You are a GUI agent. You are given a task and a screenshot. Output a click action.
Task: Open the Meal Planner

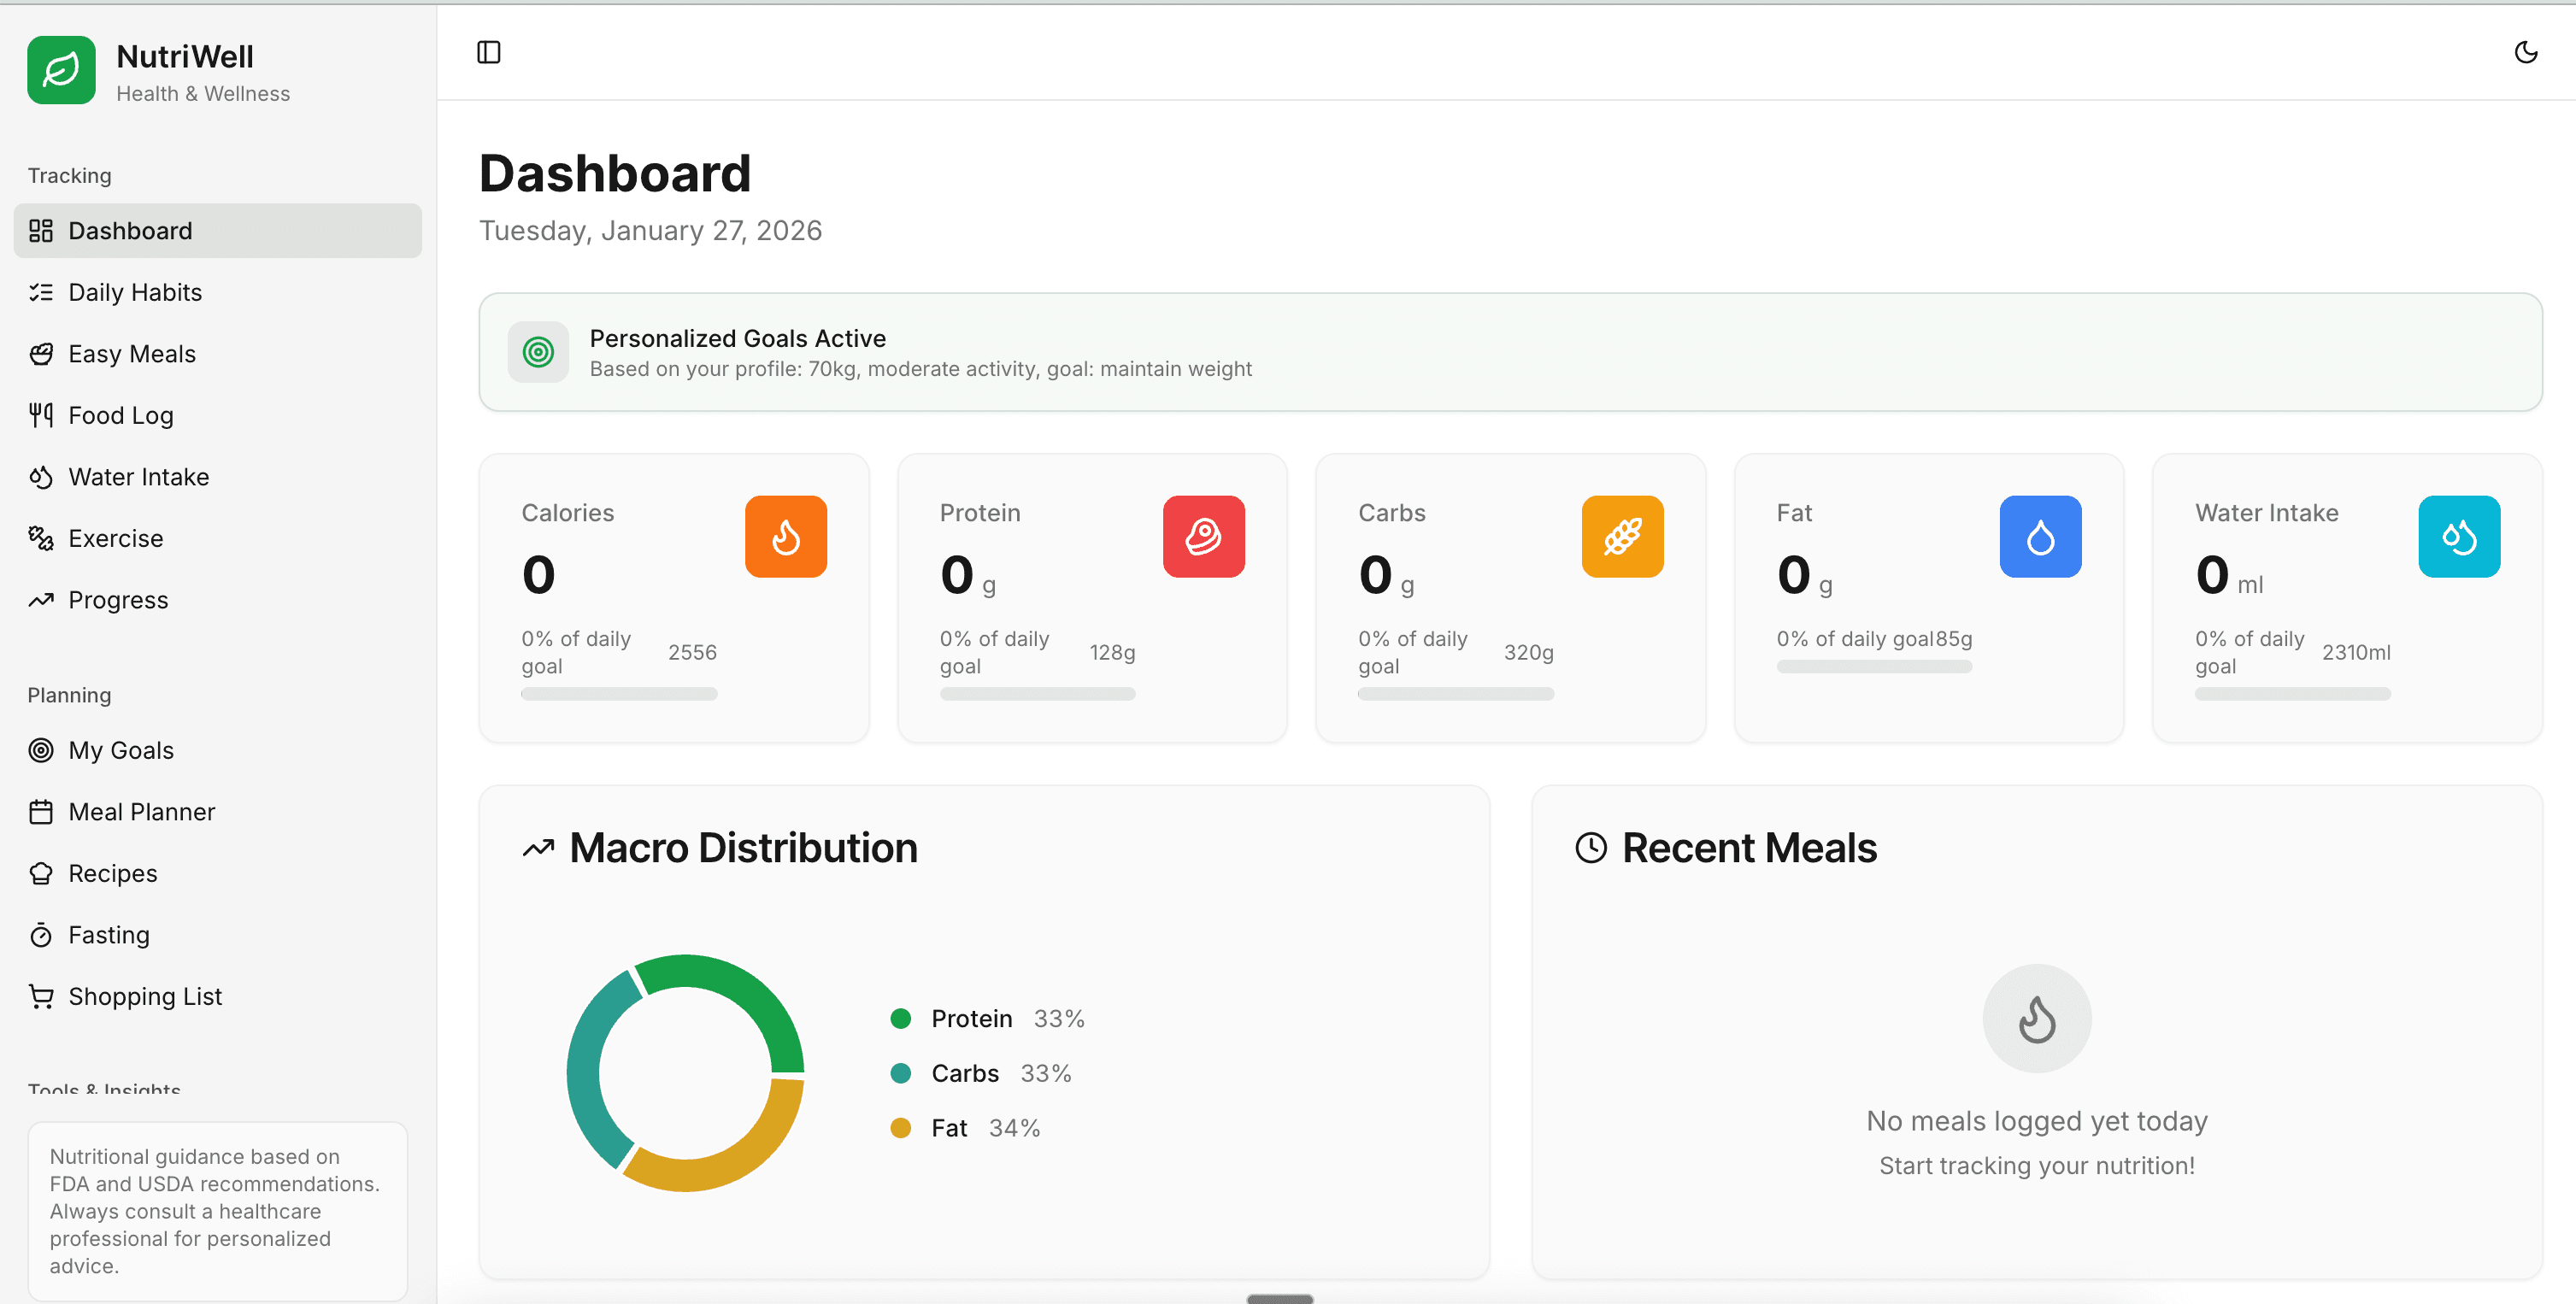(x=141, y=811)
